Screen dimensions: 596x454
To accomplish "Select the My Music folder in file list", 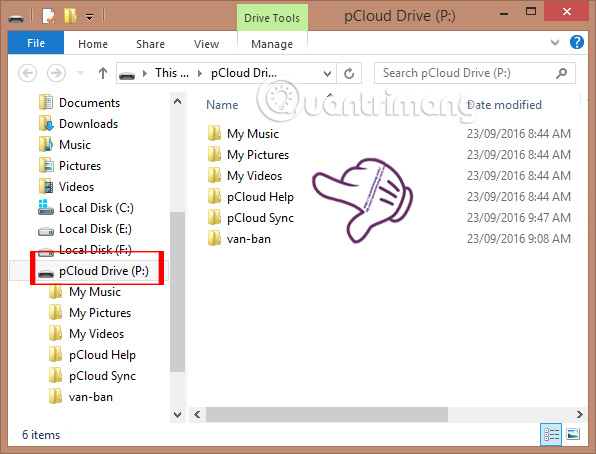I will [253, 133].
